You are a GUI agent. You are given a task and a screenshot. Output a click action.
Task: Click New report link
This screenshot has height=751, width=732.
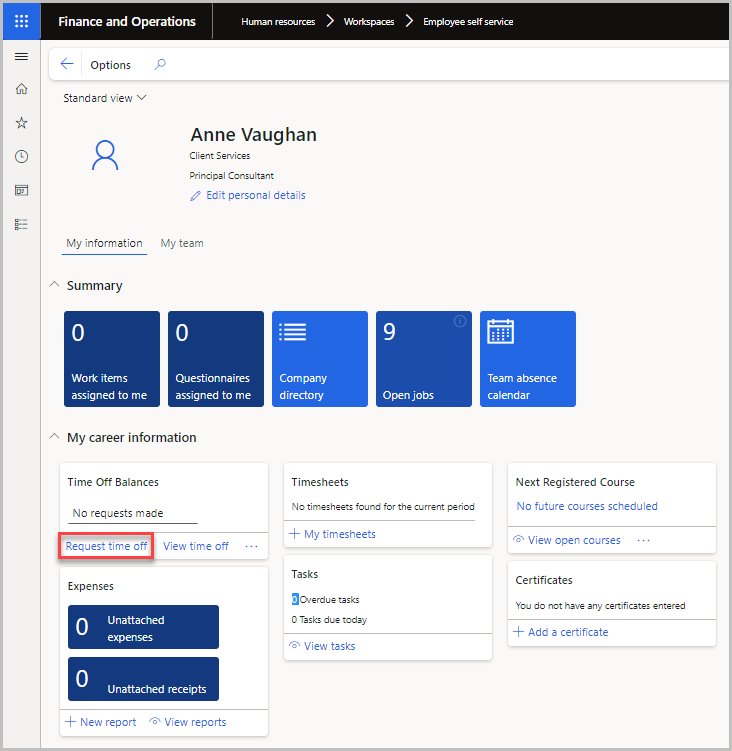(x=108, y=722)
